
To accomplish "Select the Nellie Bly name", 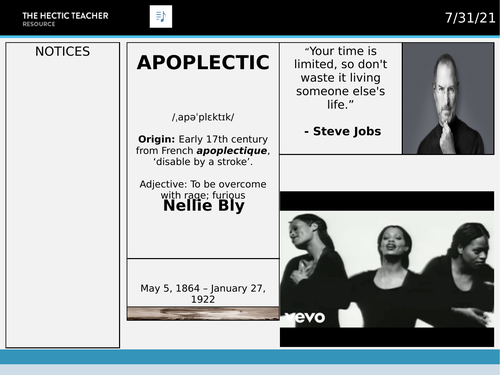I will click(204, 206).
